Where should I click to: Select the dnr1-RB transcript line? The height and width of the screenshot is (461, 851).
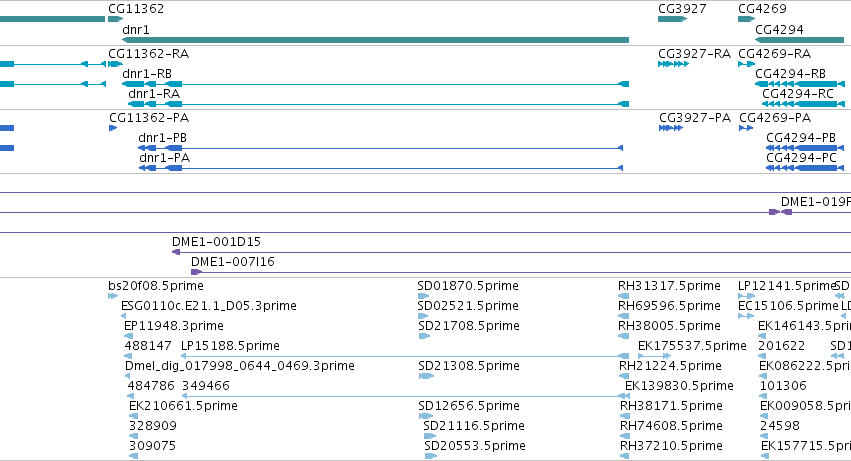coord(376,84)
